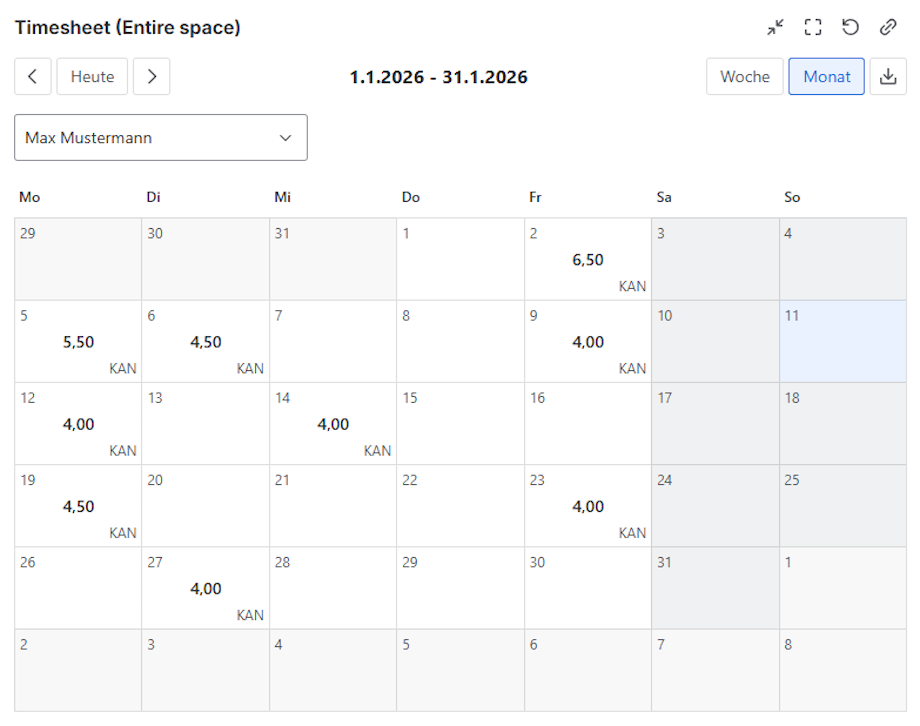Image resolution: width=920 pixels, height=726 pixels.
Task: Click the KAN label on January 6
Action: 250,369
